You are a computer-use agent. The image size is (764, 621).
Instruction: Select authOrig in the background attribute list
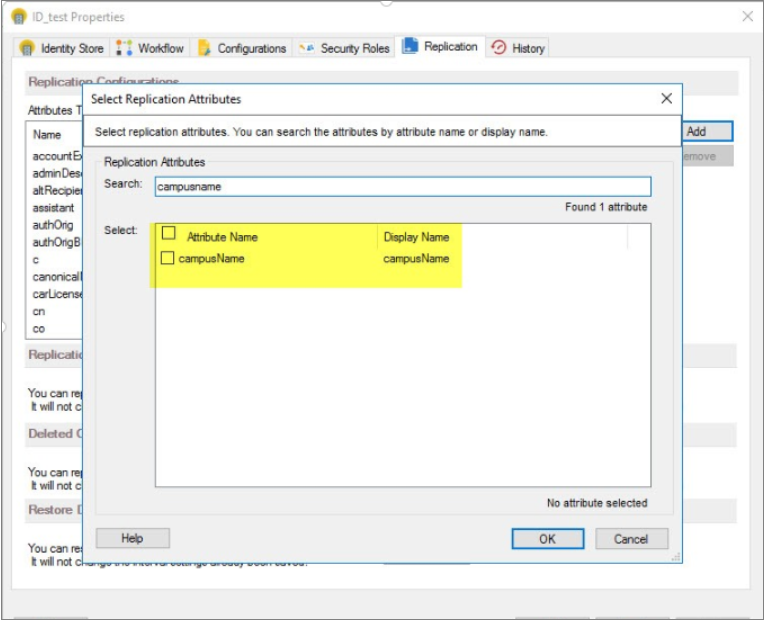coord(53,225)
